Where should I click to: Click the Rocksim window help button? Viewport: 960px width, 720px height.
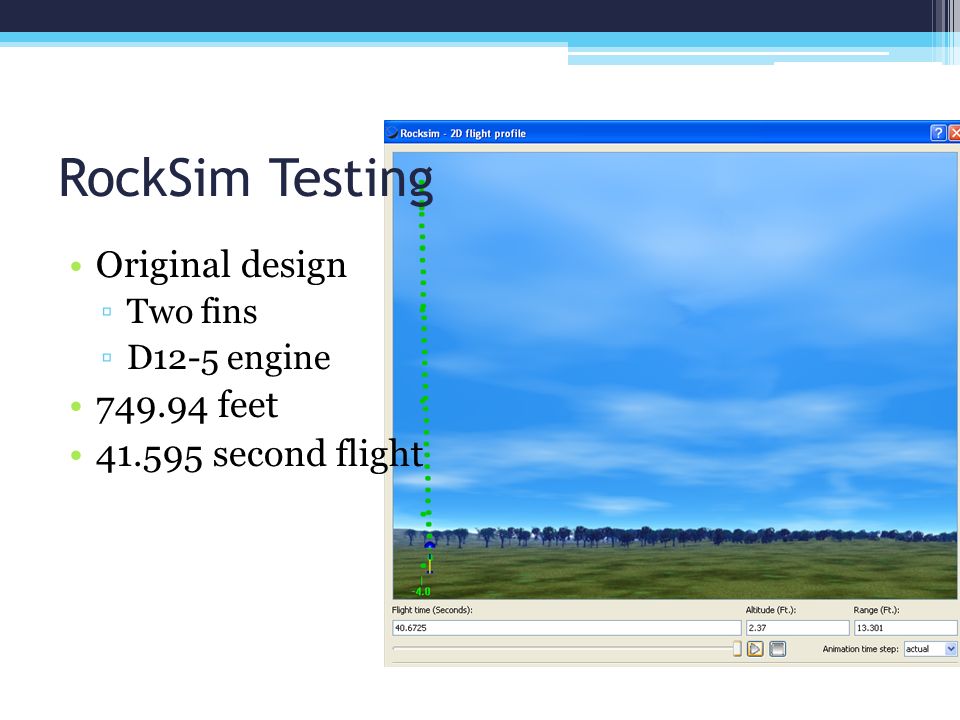pyautogui.click(x=938, y=133)
